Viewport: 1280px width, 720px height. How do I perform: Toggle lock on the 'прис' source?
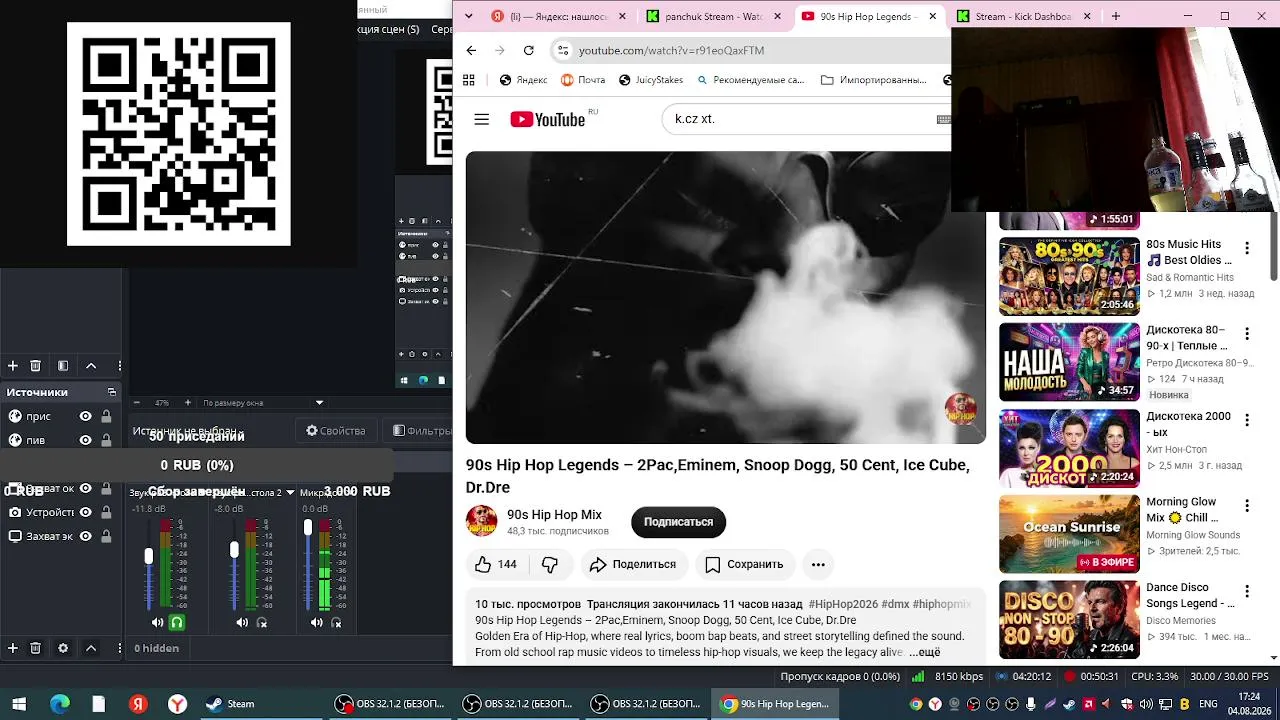(x=107, y=416)
